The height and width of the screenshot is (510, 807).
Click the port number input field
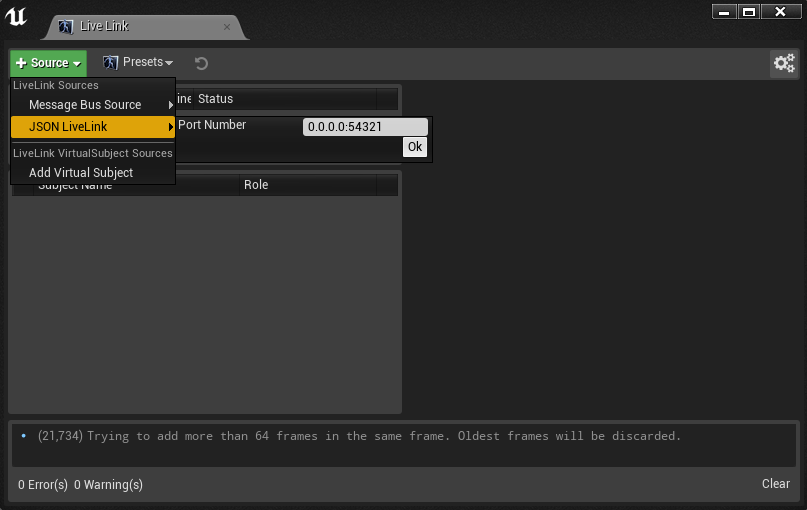click(365, 127)
